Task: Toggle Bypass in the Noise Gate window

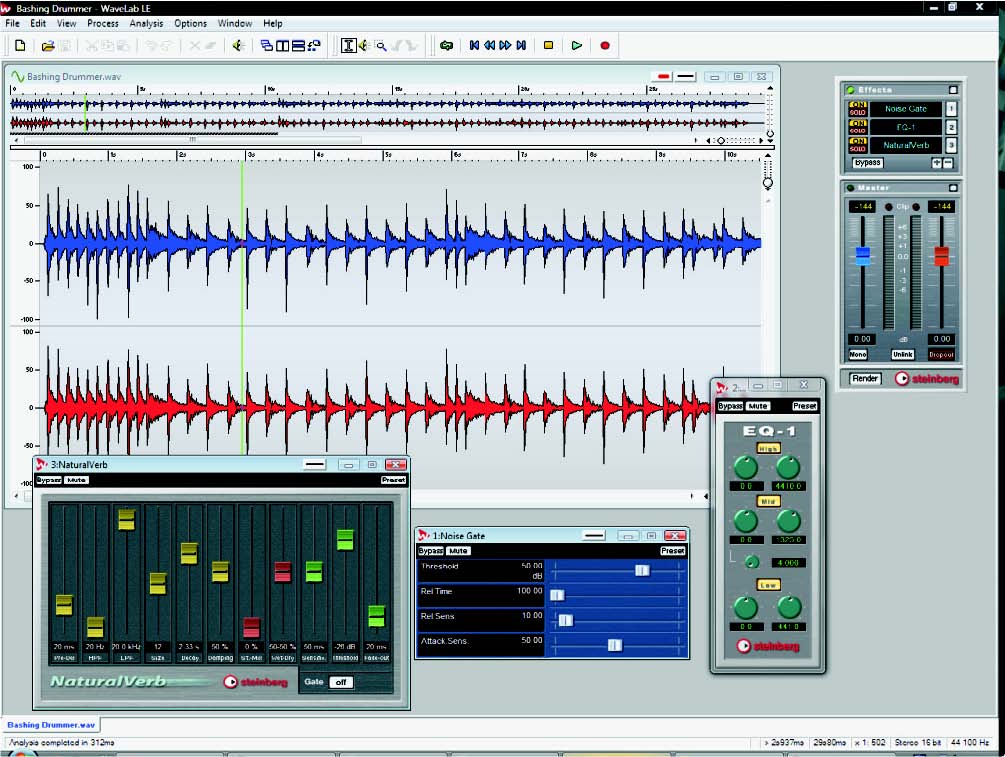Action: [431, 551]
